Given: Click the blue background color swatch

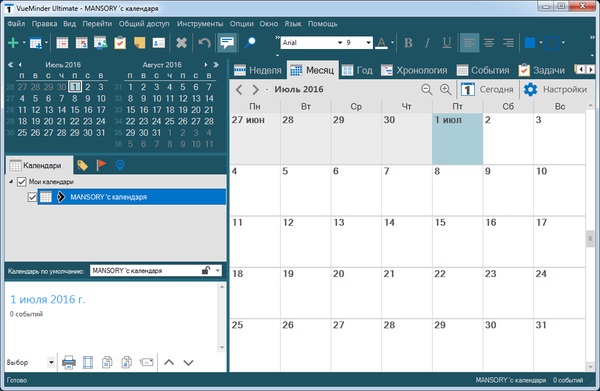Looking at the screenshot, I should [x=530, y=42].
